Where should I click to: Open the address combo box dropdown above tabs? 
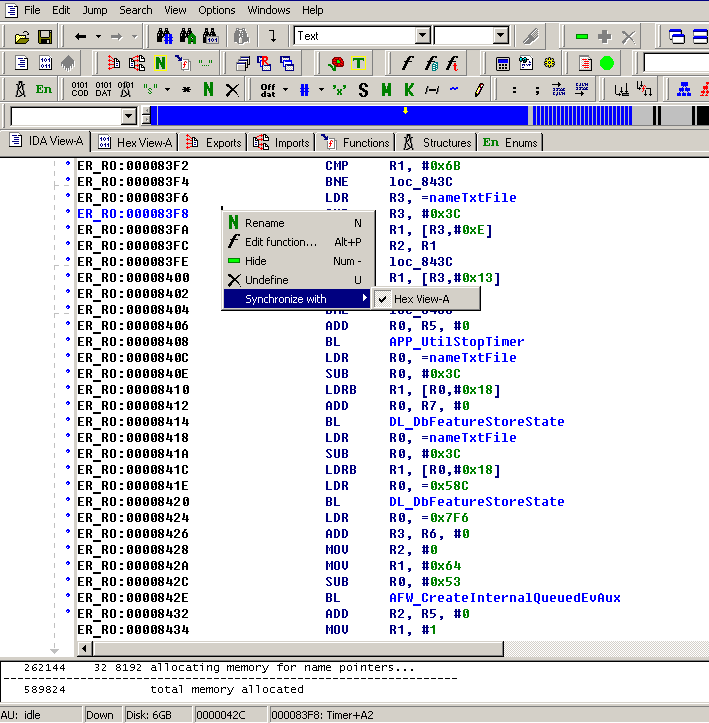click(x=129, y=116)
